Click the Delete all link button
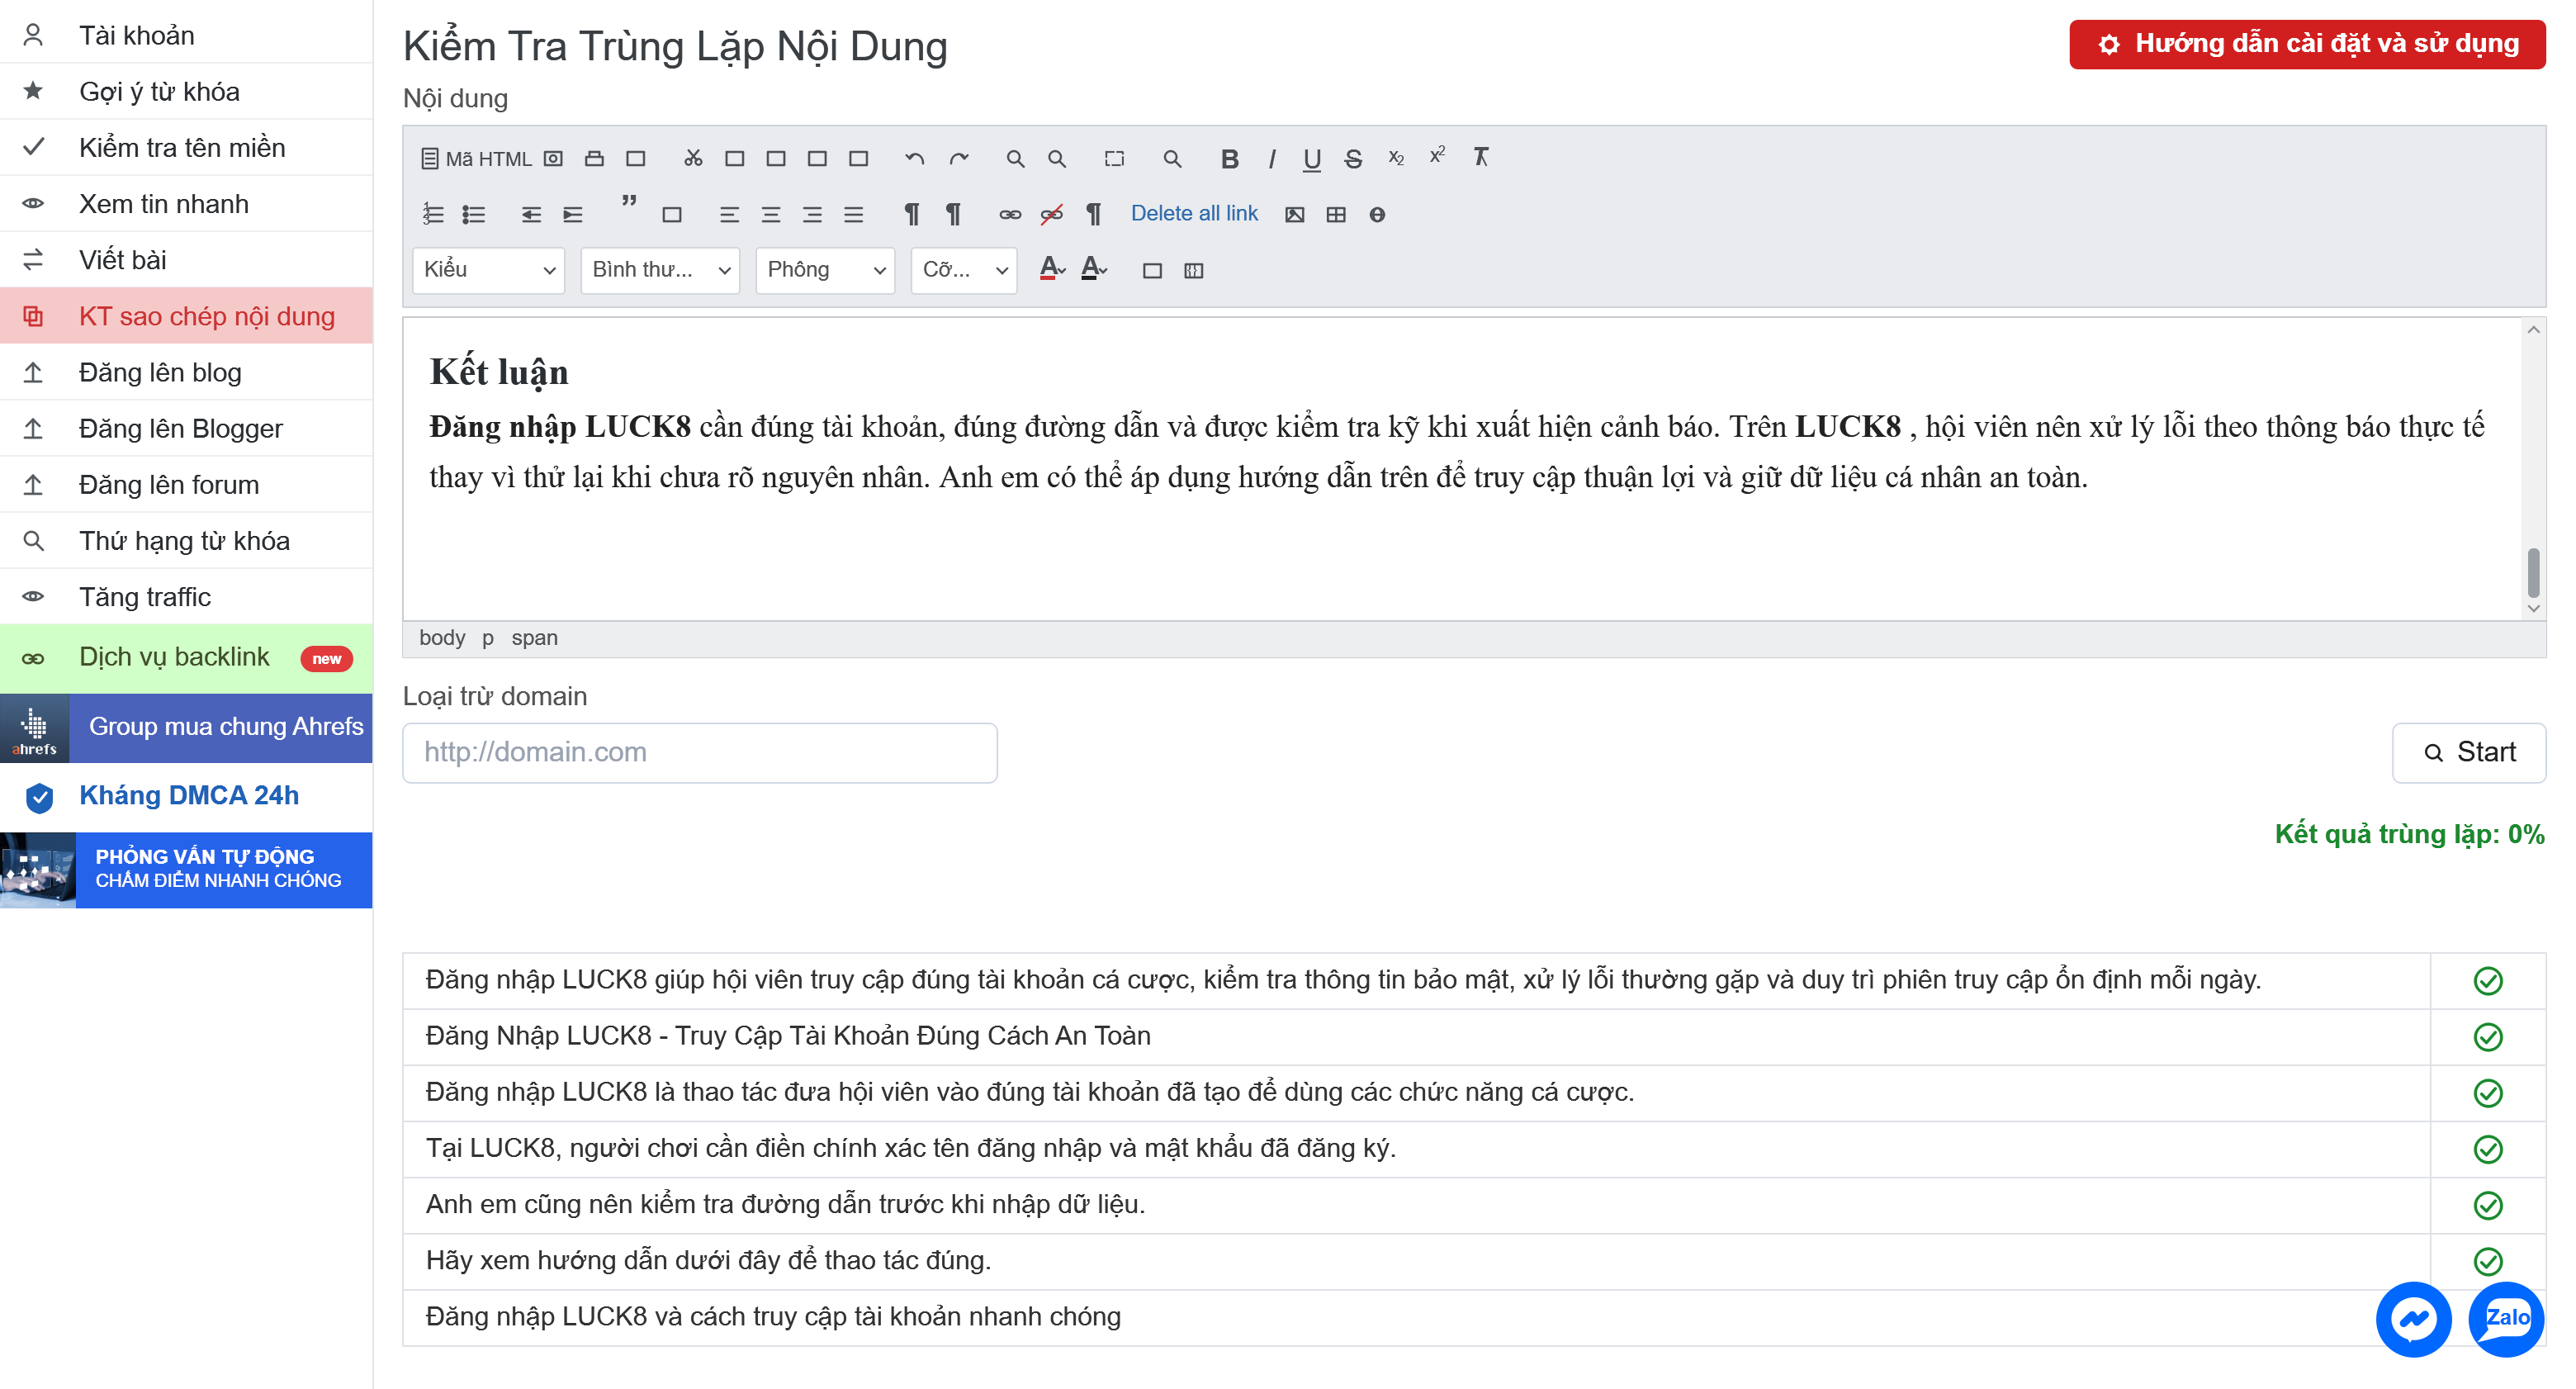The height and width of the screenshot is (1389, 2576). coord(1194,213)
